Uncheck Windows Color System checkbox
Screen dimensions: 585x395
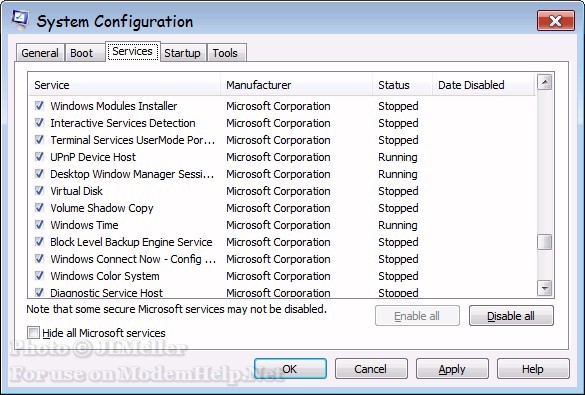click(x=39, y=276)
